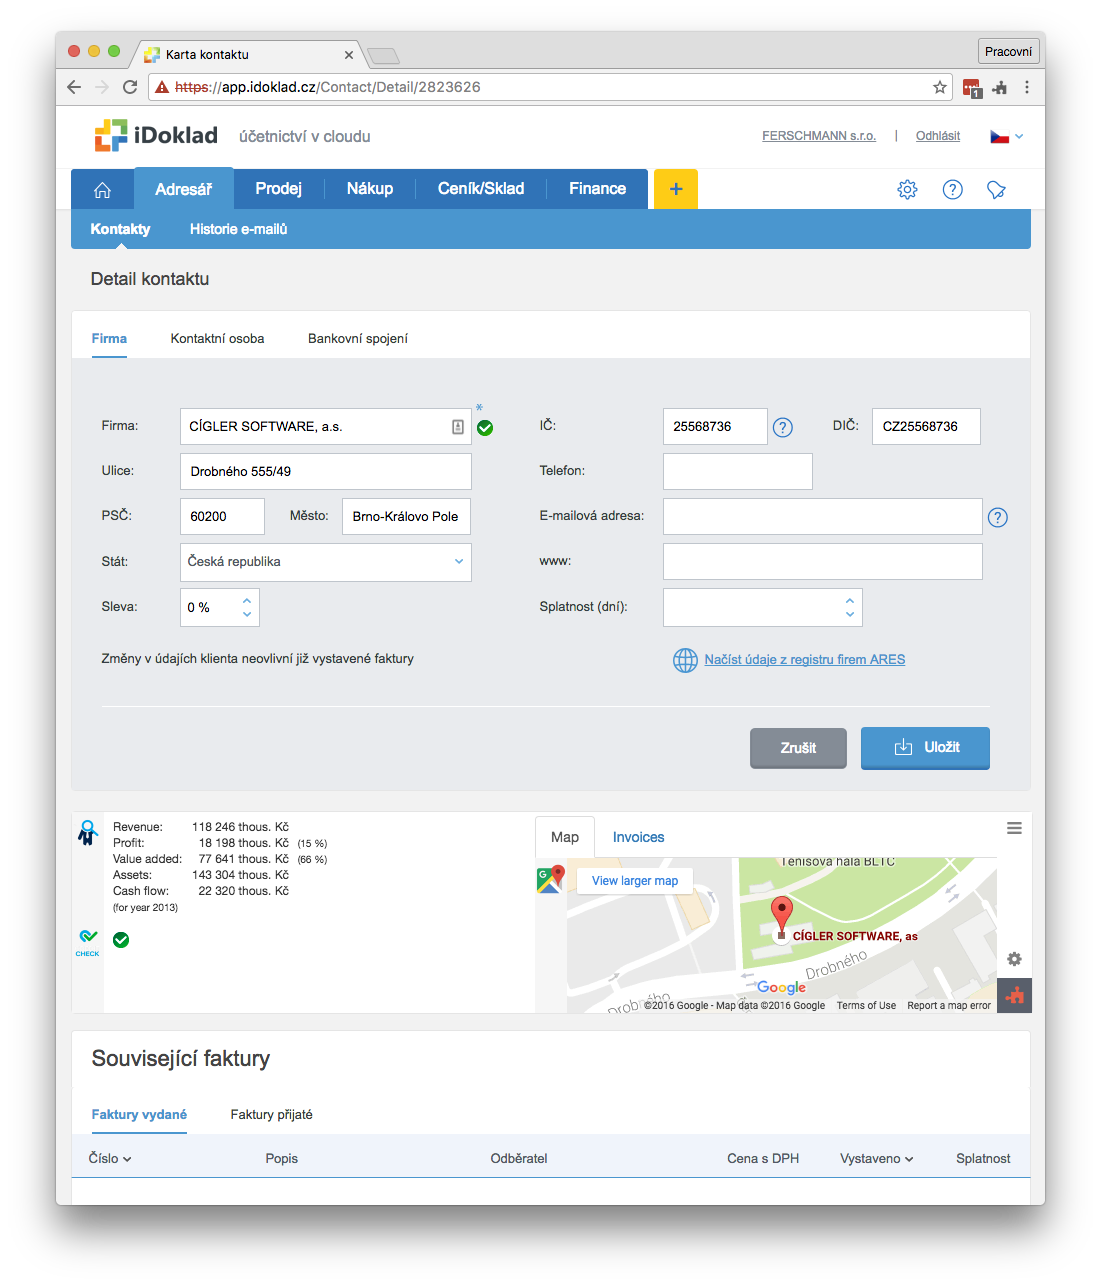Image resolution: width=1101 pixels, height=1285 pixels.
Task: Save the contact with the Uložit button
Action: click(925, 748)
